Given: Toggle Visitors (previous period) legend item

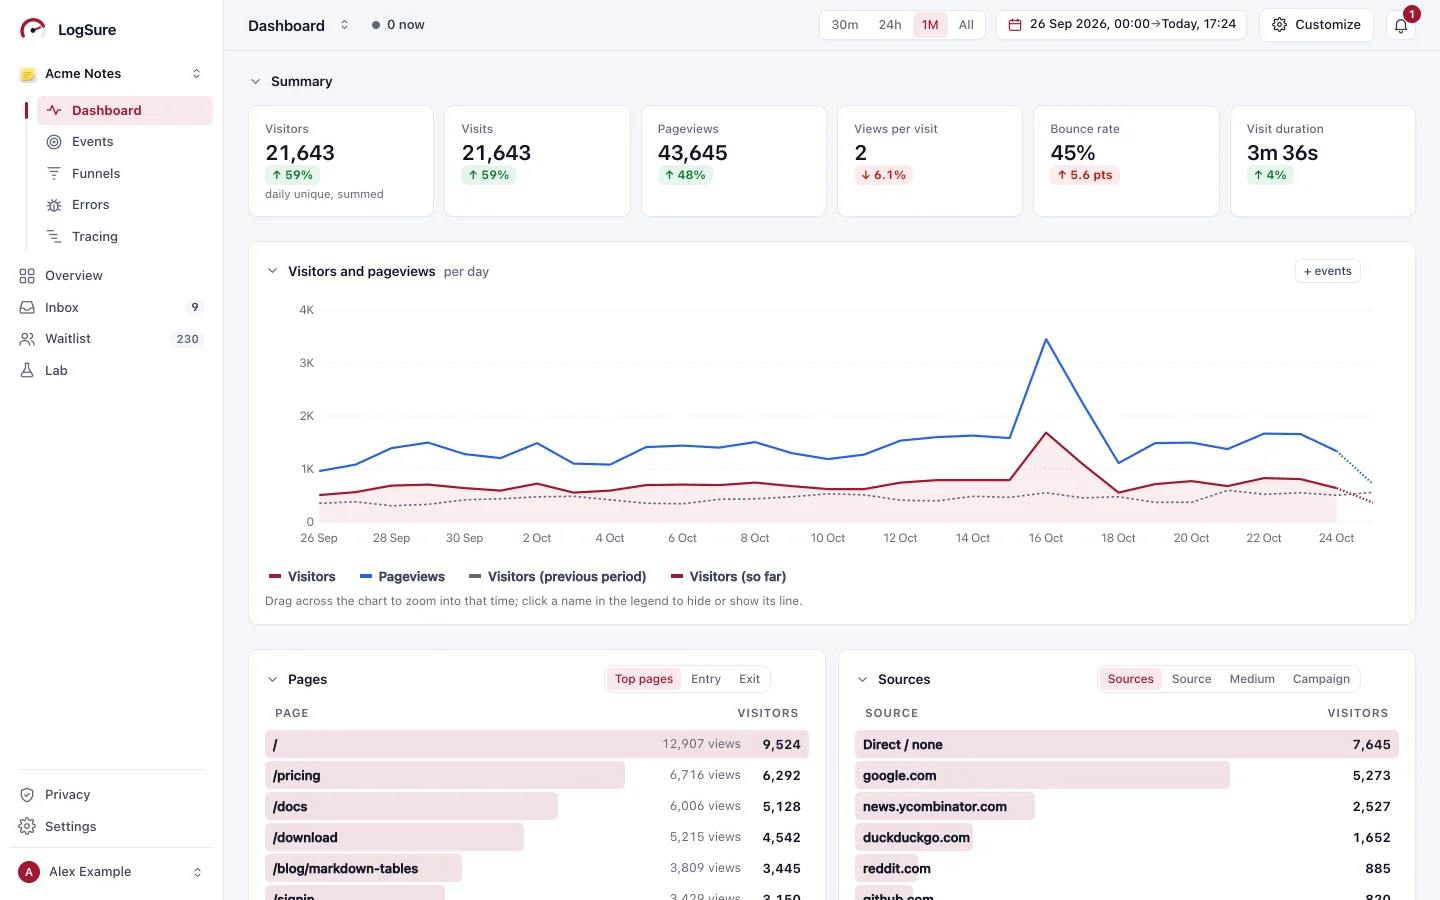Looking at the screenshot, I should click(x=558, y=577).
